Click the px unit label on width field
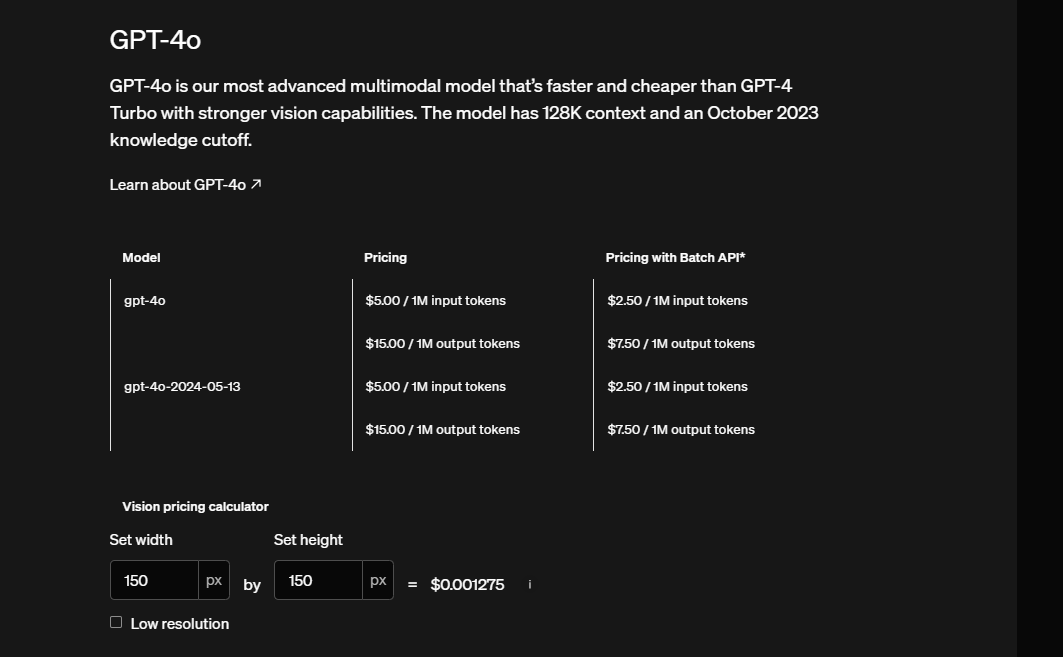 [212, 580]
